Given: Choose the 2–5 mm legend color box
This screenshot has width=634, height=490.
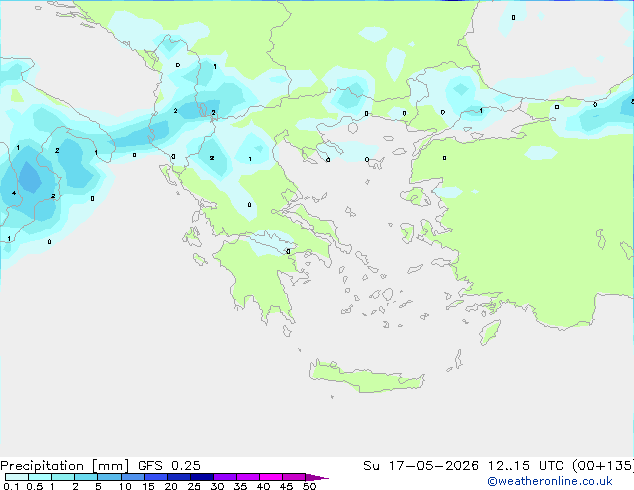Looking at the screenshot, I should [x=86, y=477].
